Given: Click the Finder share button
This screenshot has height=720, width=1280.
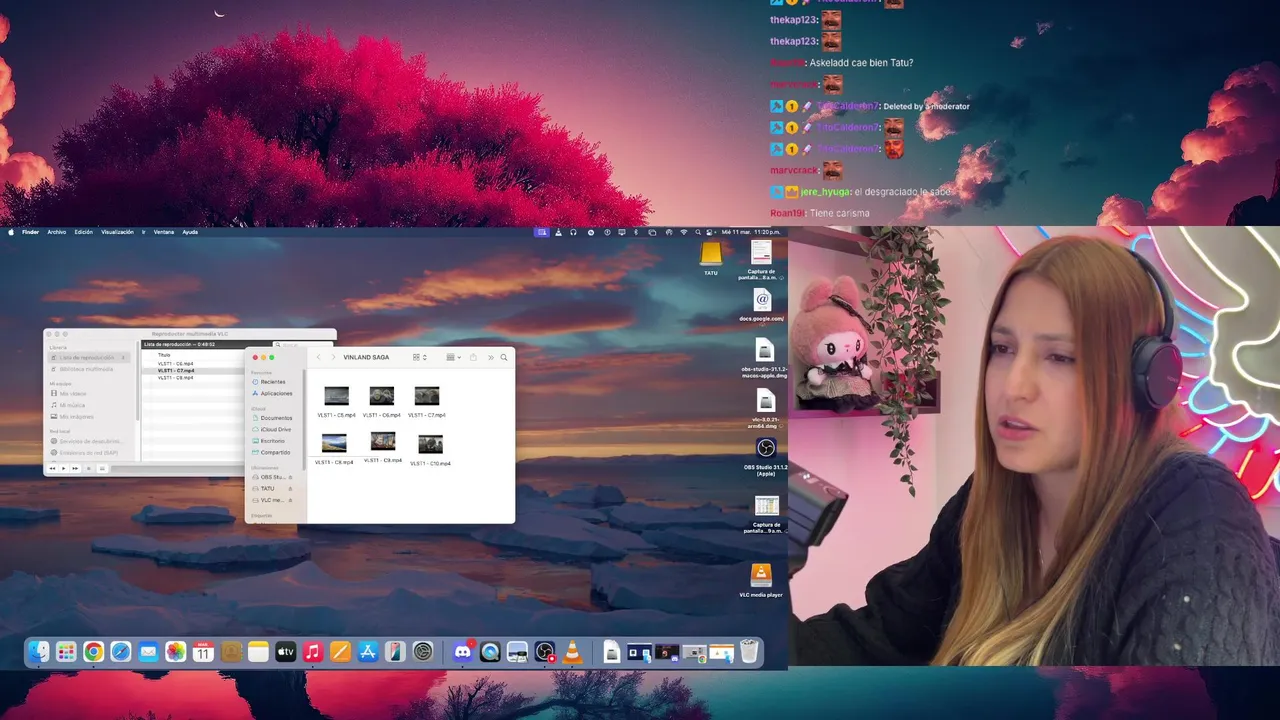Looking at the screenshot, I should tap(473, 357).
